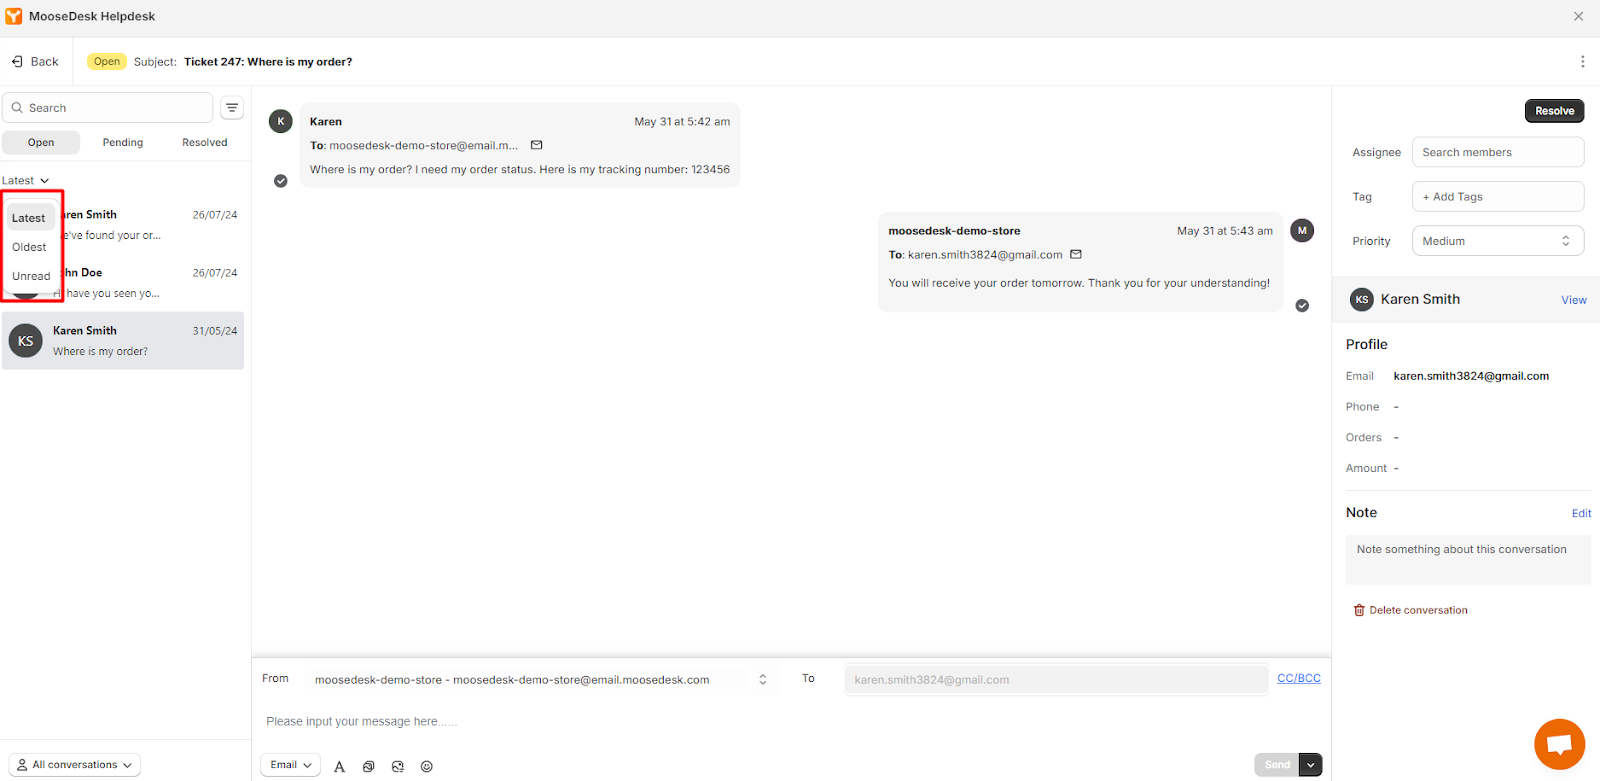Screen dimensions: 1600x781
Task: Delete conversation link with trash icon
Action: point(1411,610)
